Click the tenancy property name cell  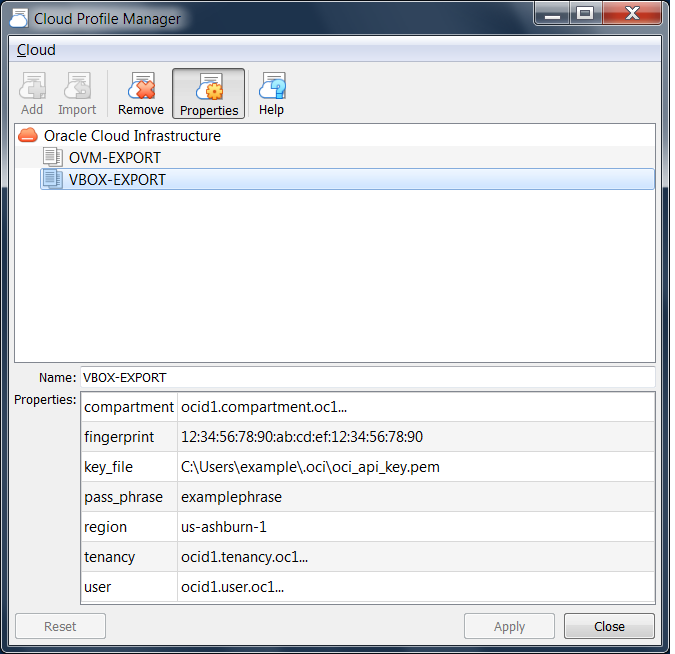(129, 557)
